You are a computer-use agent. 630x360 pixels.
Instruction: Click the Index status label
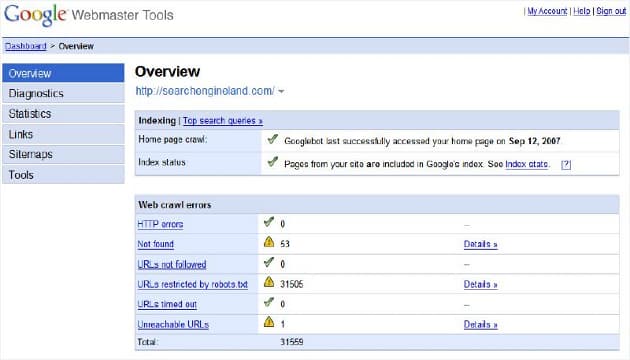click(x=162, y=162)
